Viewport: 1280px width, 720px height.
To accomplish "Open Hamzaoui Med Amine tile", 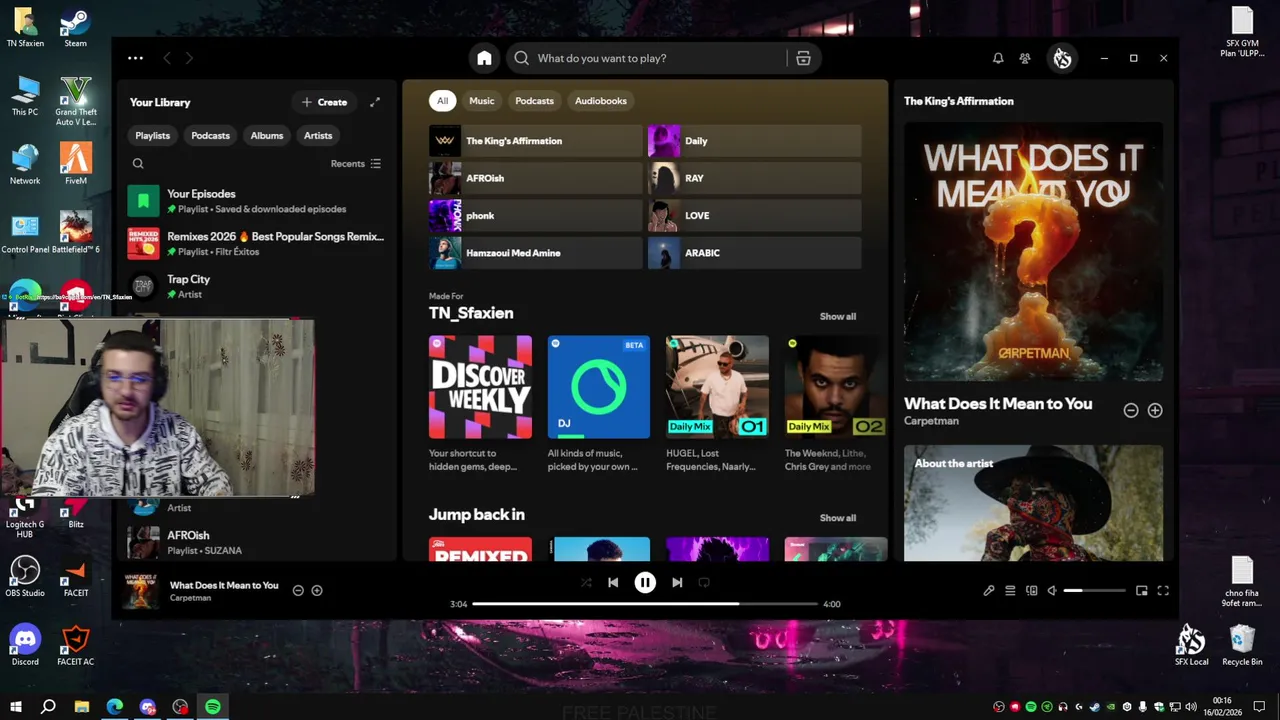I will point(535,253).
